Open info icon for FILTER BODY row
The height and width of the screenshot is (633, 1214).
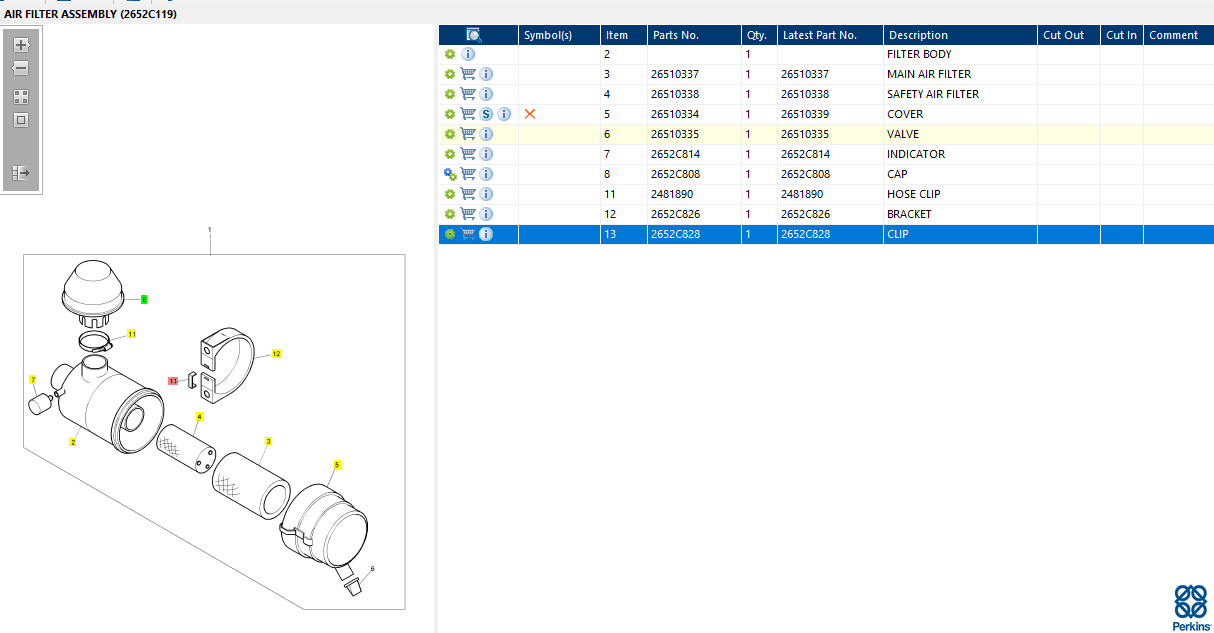pyautogui.click(x=468, y=54)
